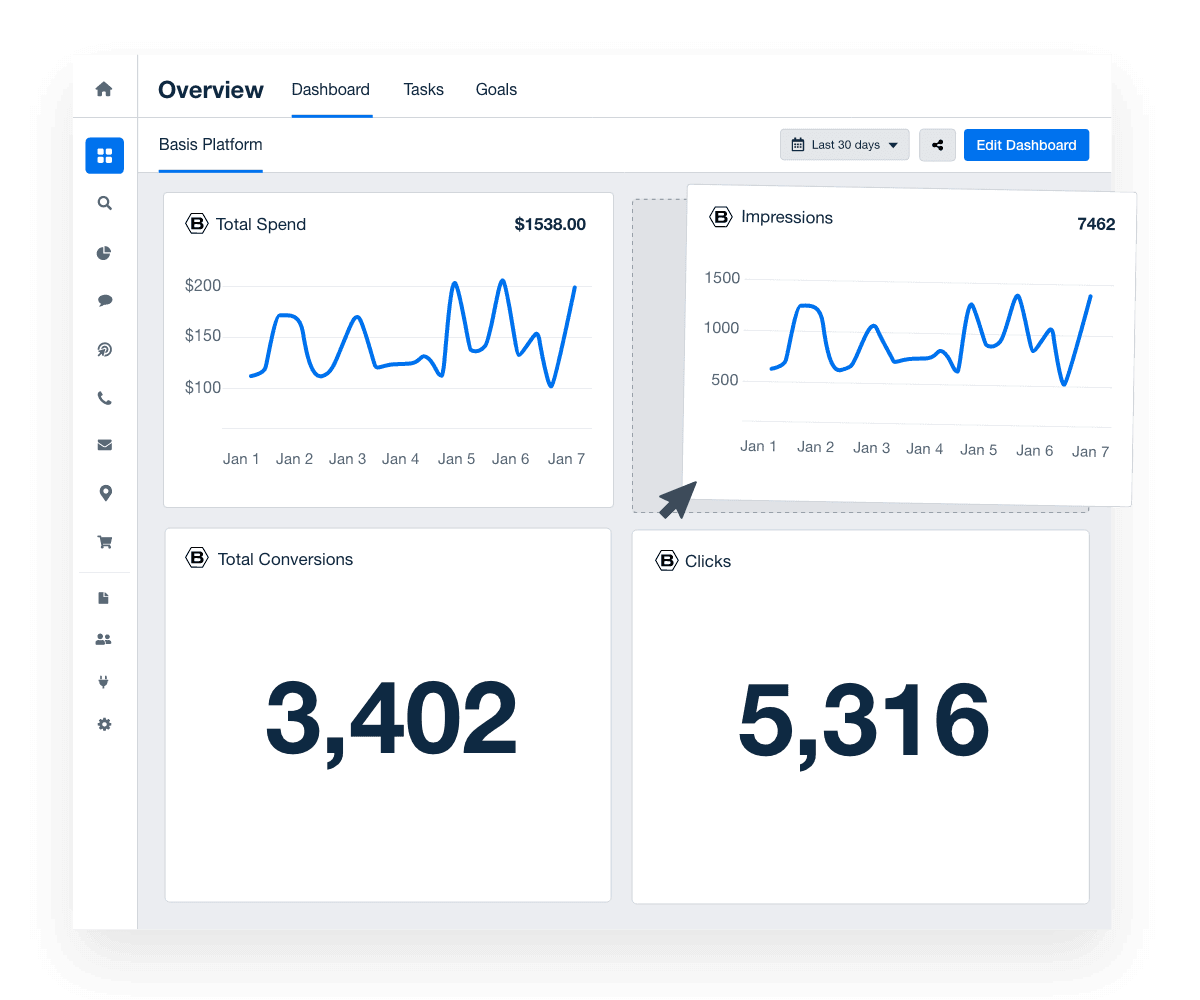The image size is (1200, 1000).
Task: Click the share icon next to Edit Dashboard
Action: tap(937, 144)
